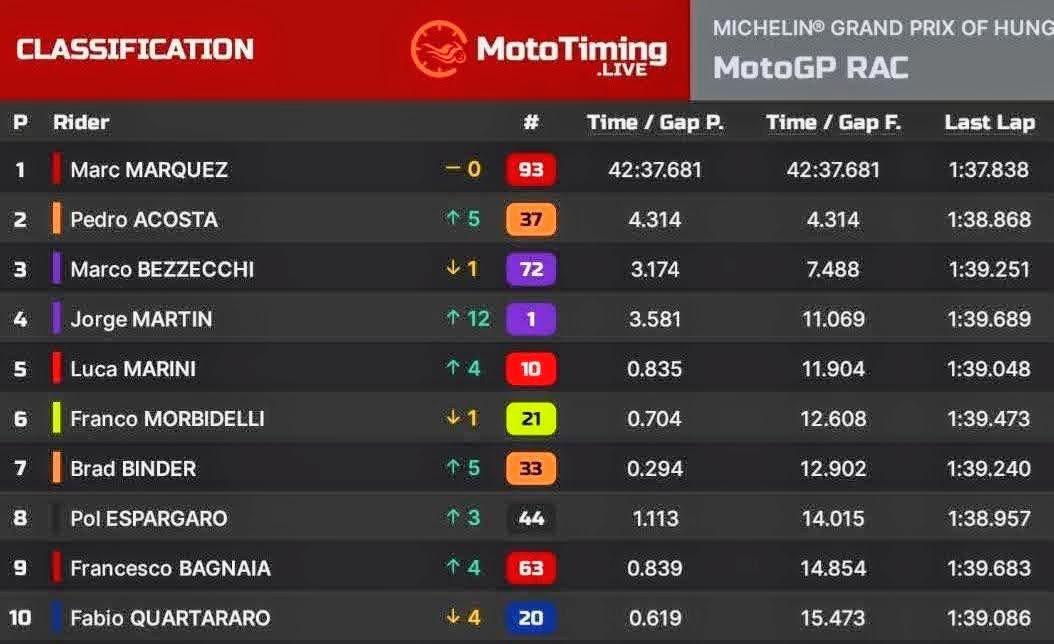Click Morbidelli's yellow number 21 badge

coord(531,418)
